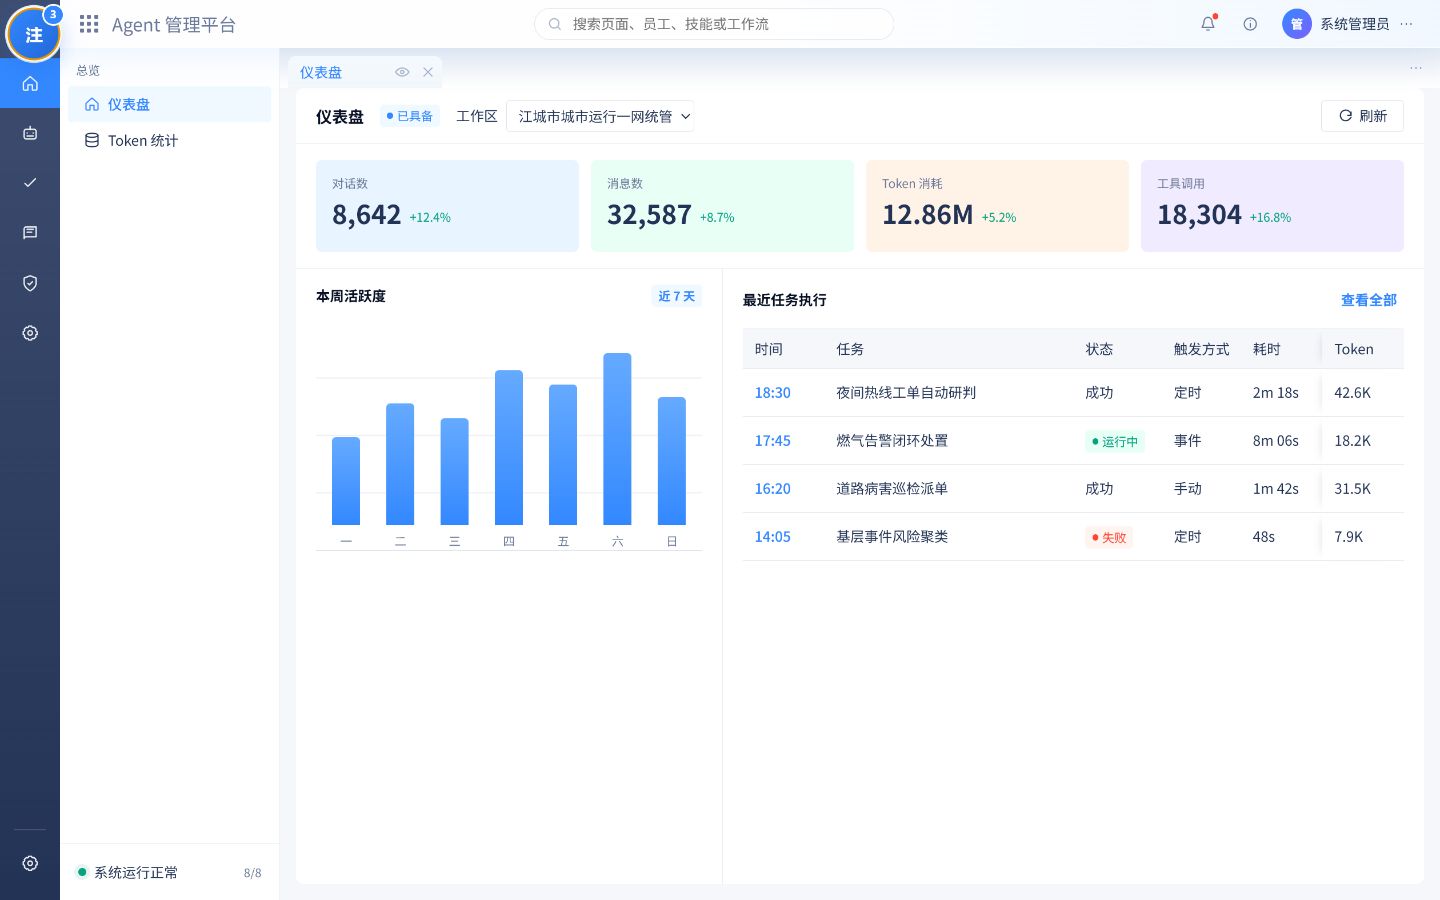1440x900 pixels.
Task: Click the 消息数 stat card
Action: (x=722, y=206)
